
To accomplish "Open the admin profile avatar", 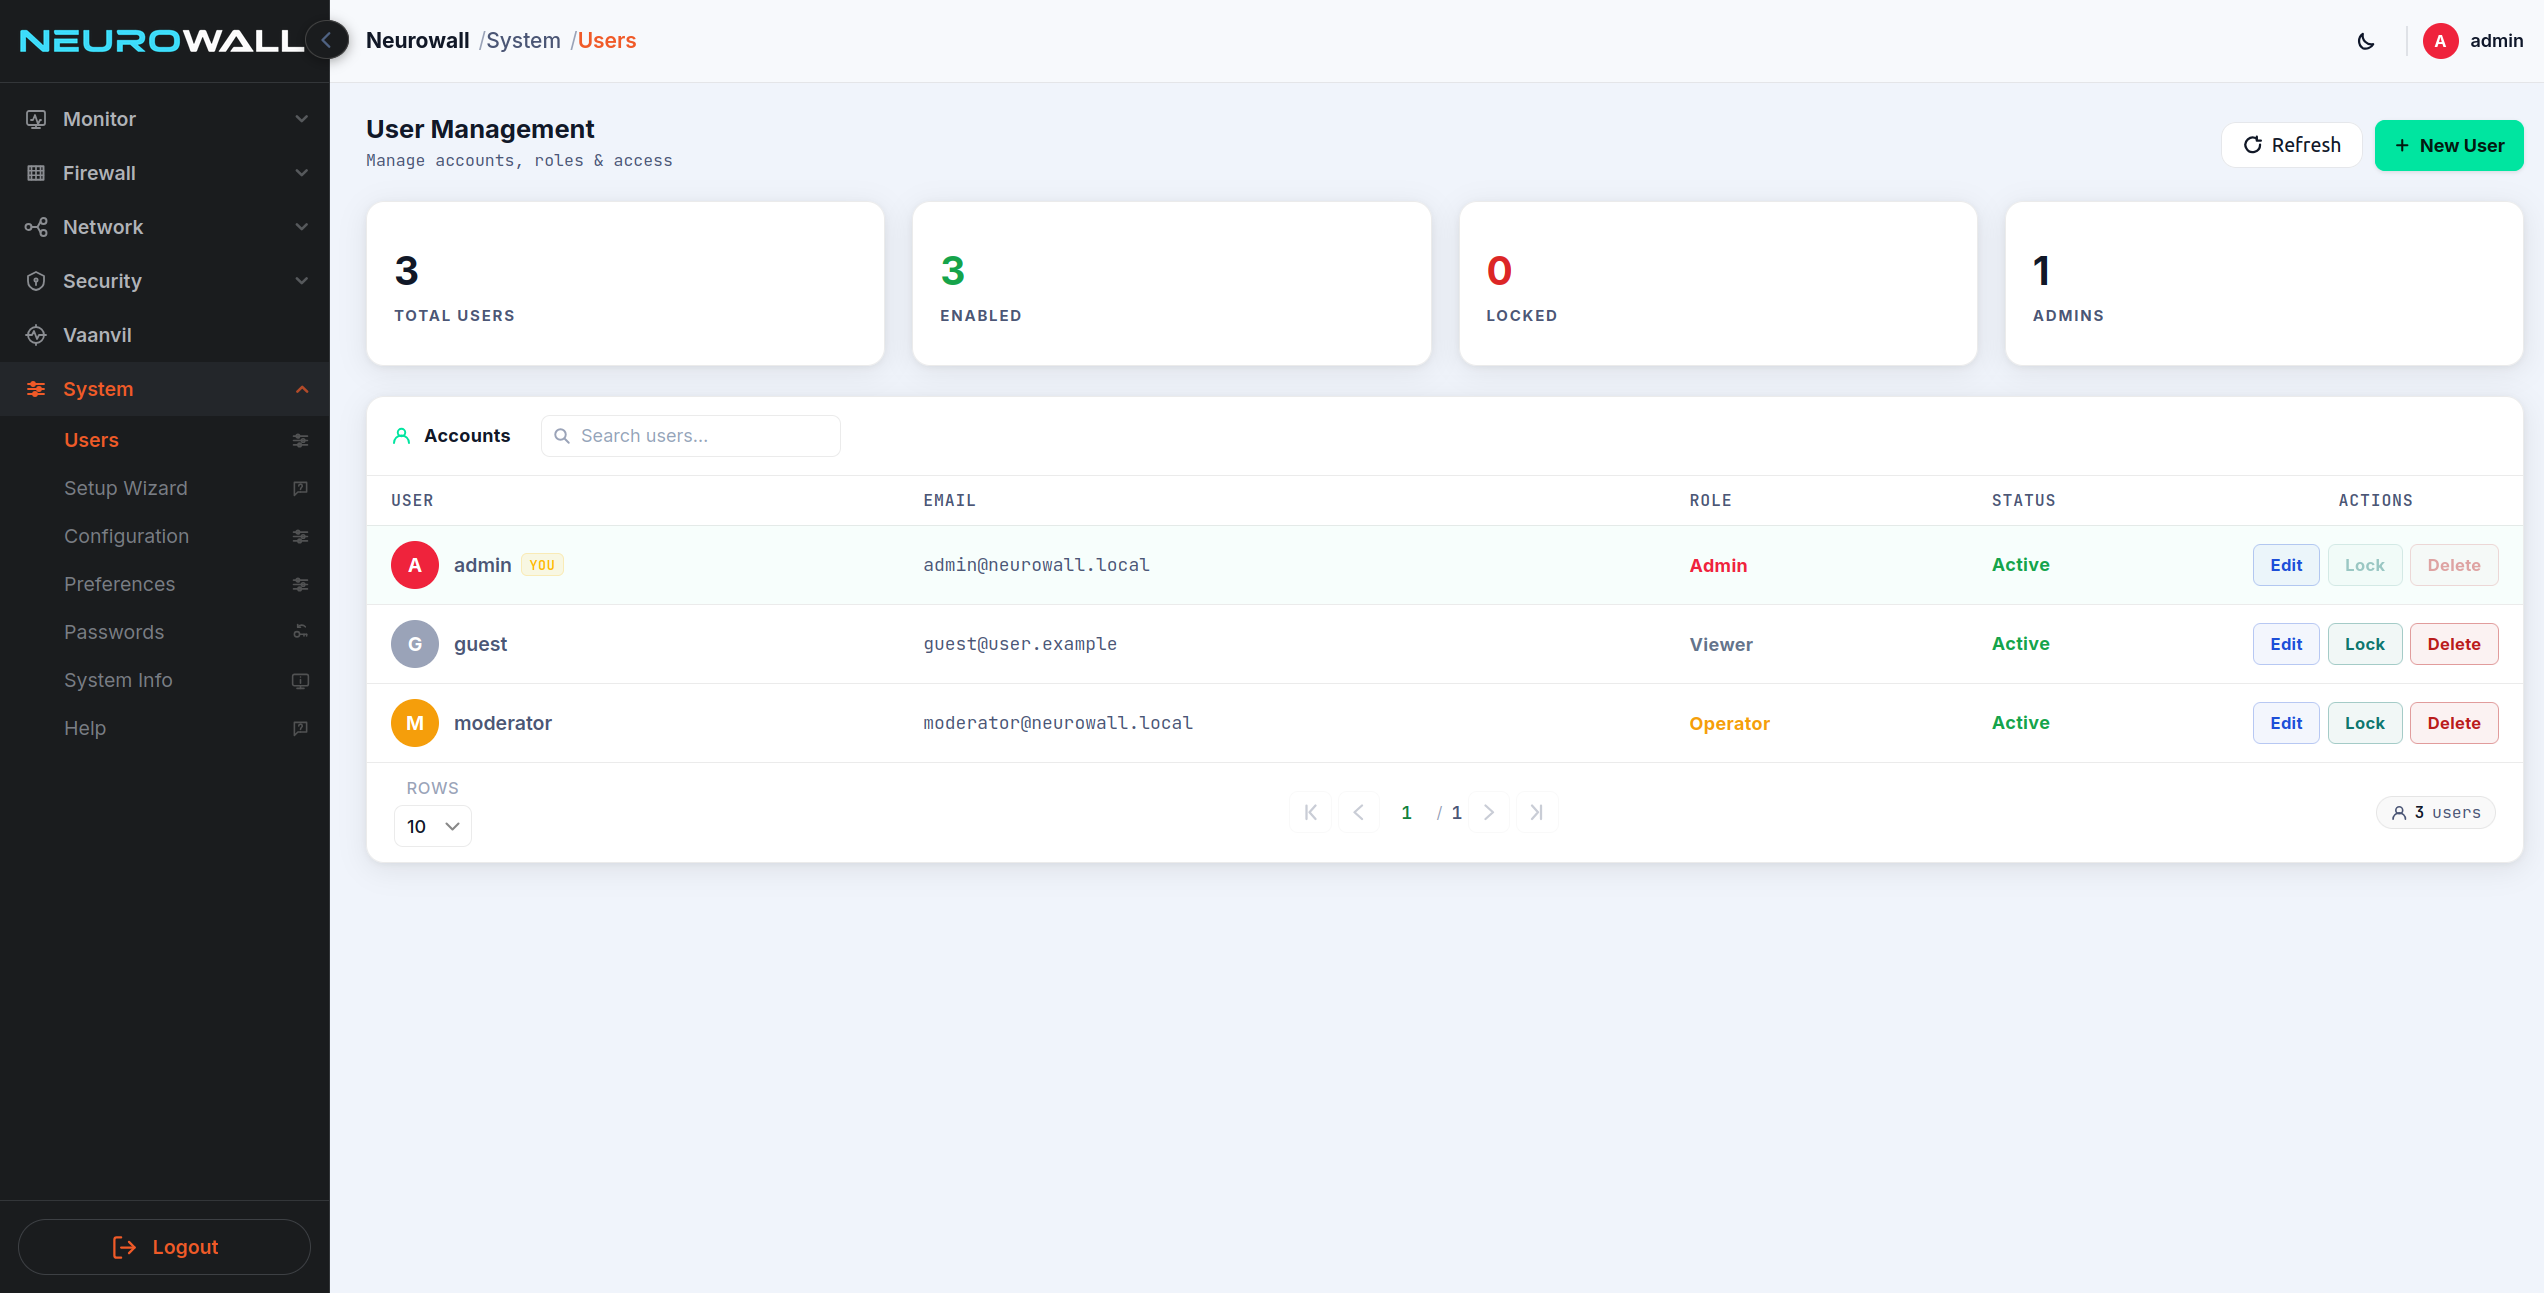I will tap(2441, 41).
